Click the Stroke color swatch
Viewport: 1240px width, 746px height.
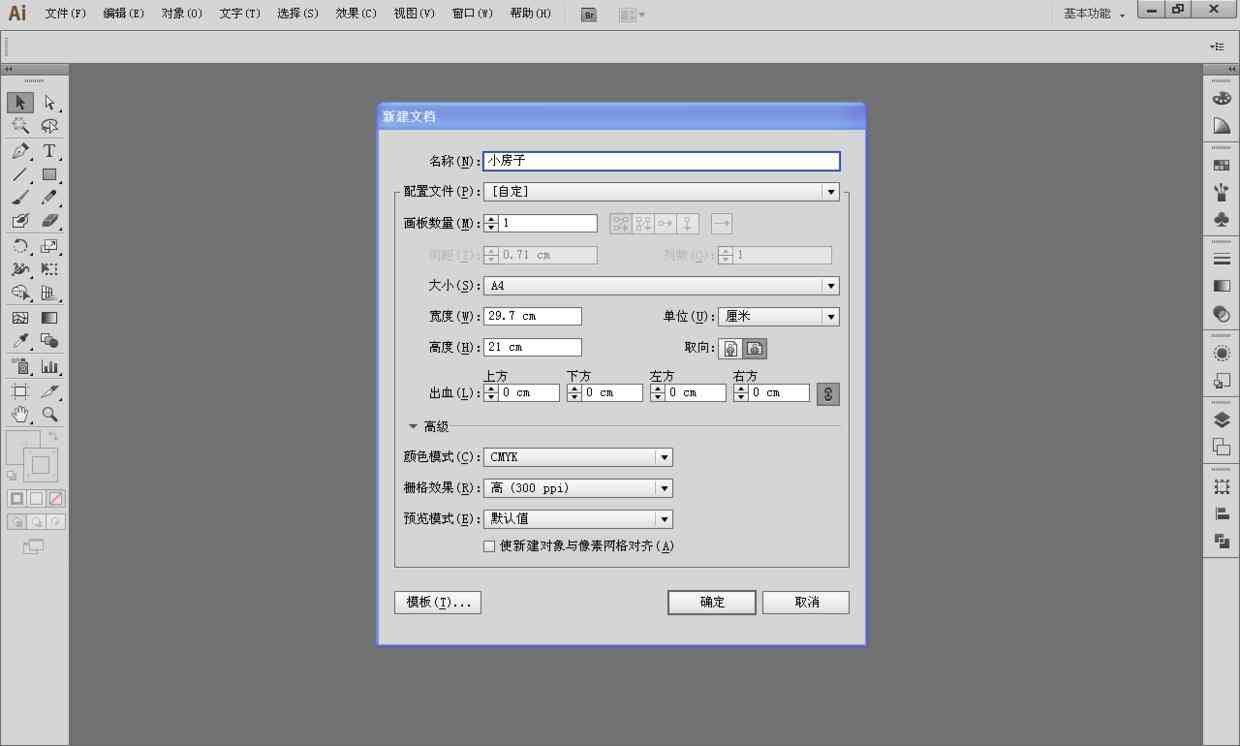tap(42, 466)
